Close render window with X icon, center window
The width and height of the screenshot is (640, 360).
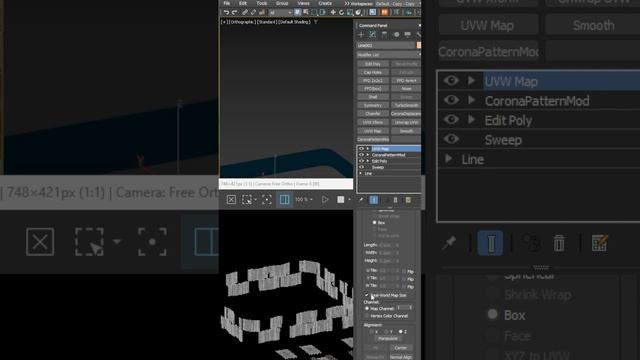231,200
